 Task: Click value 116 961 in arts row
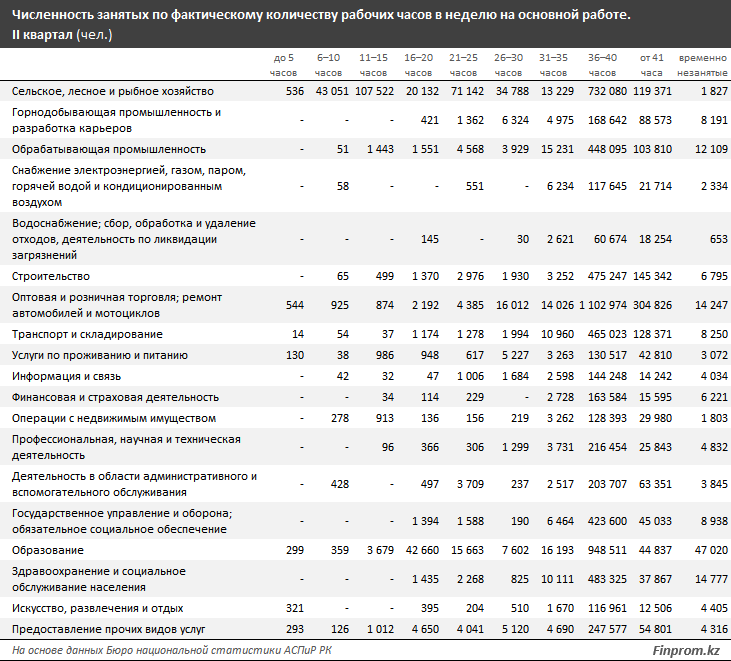[x=607, y=608]
